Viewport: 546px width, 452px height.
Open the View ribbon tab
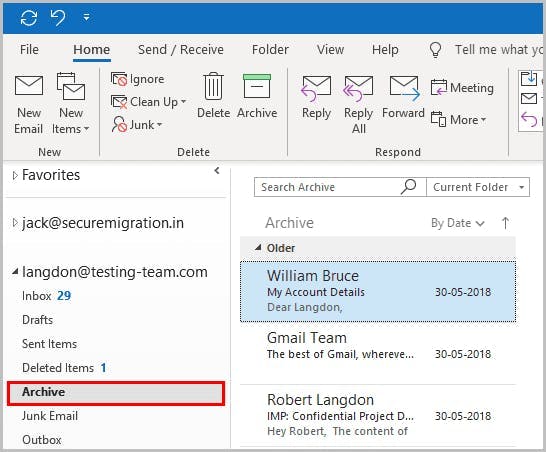pos(330,49)
